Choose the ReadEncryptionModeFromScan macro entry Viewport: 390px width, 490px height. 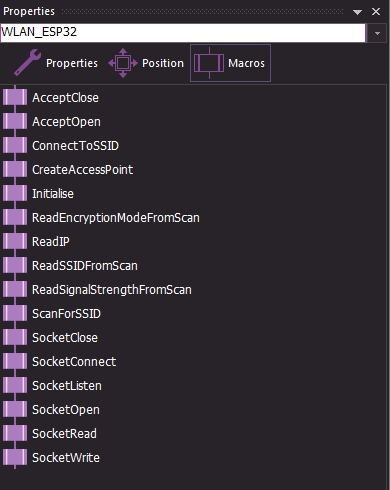tap(116, 218)
